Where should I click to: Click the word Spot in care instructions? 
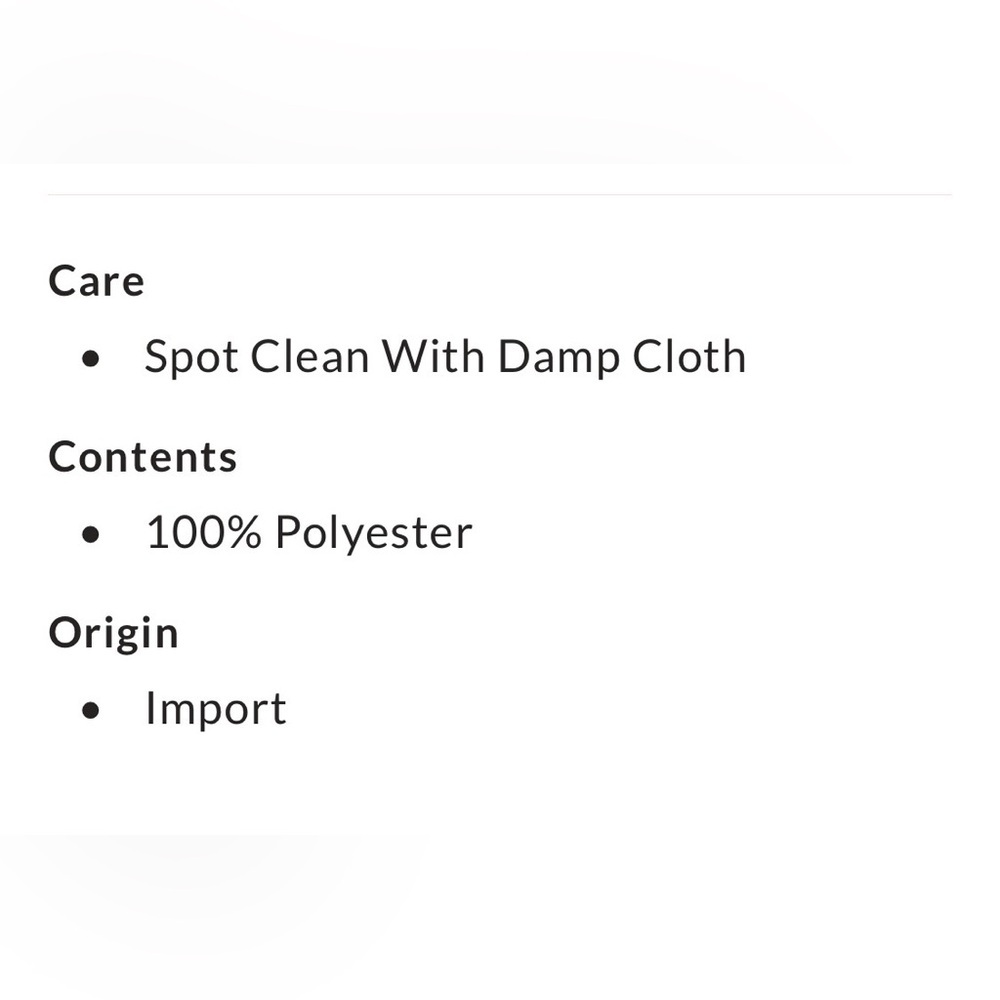click(x=192, y=357)
